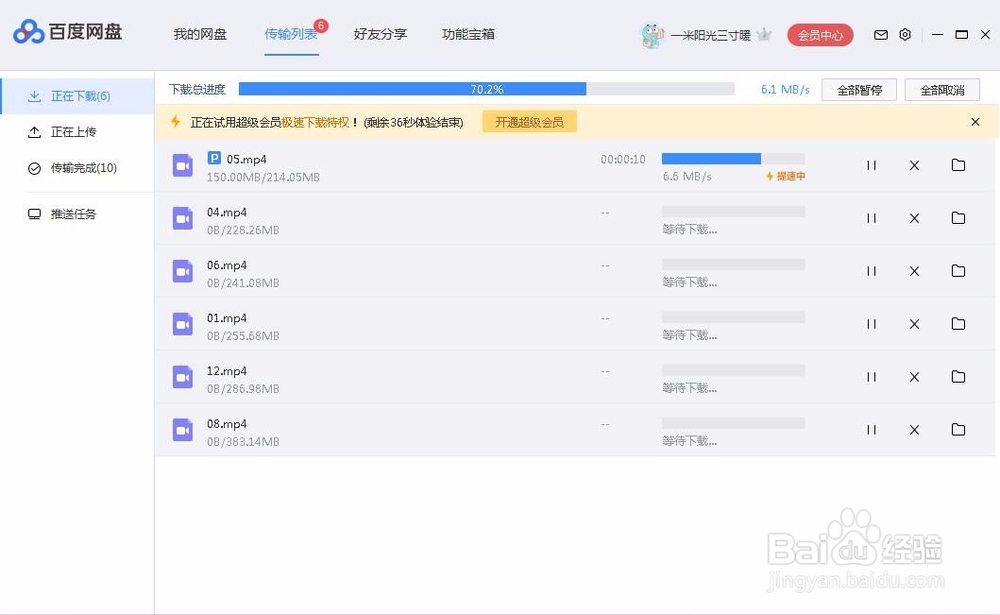This screenshot has height=615, width=1000.
Task: Open settings gear icon
Action: click(x=905, y=34)
